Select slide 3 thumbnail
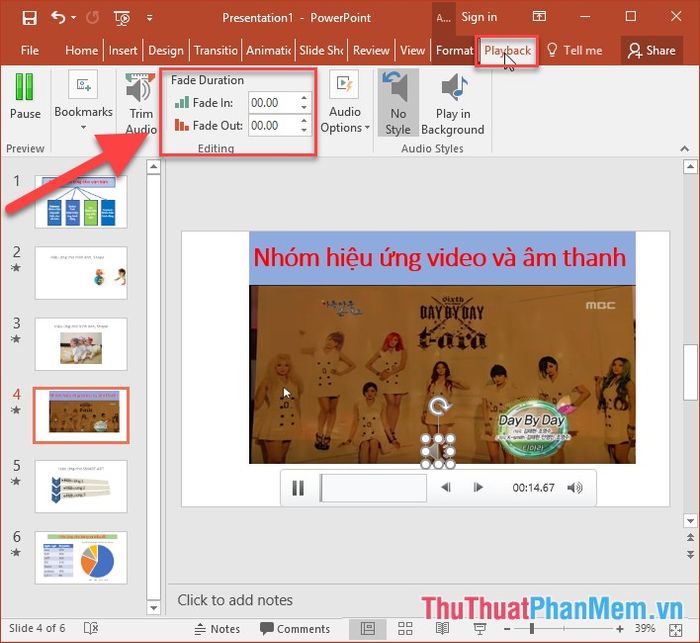This screenshot has width=700, height=643. click(x=81, y=344)
